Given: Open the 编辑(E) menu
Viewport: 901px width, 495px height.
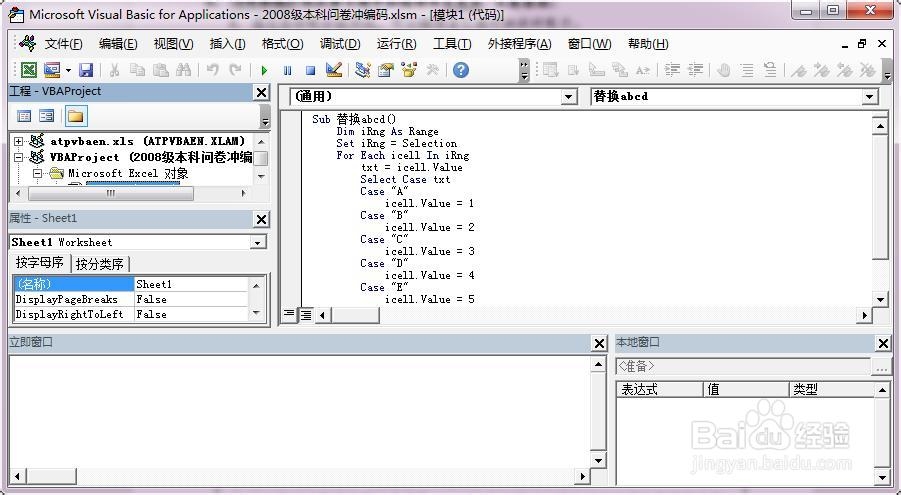Looking at the screenshot, I should [118, 44].
